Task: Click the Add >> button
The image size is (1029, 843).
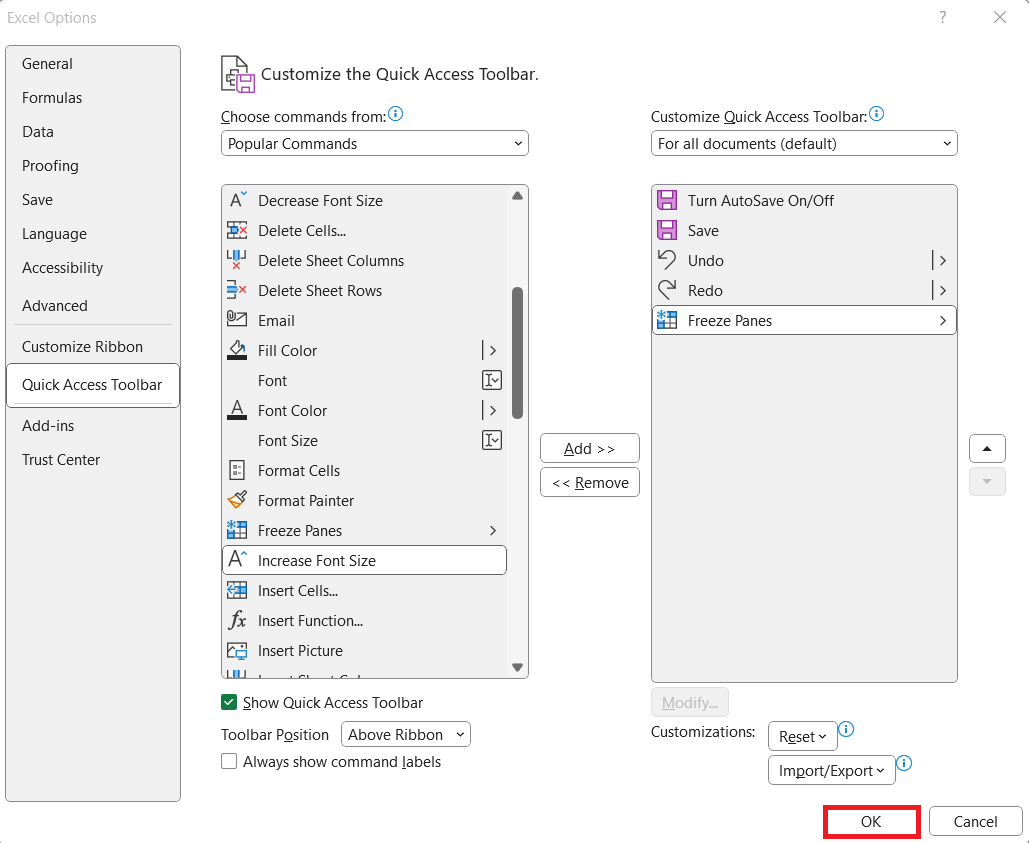Action: (x=590, y=449)
